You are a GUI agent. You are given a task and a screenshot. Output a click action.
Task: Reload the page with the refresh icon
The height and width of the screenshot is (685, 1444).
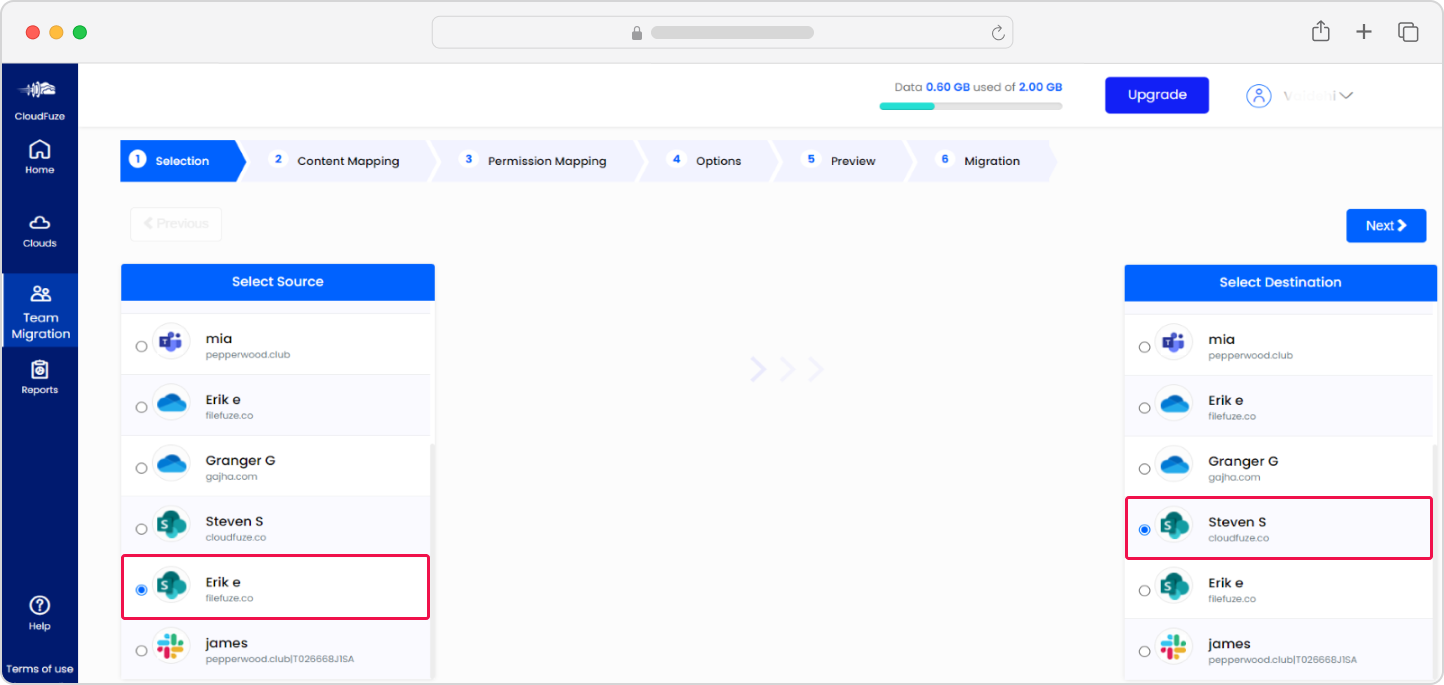(x=997, y=33)
